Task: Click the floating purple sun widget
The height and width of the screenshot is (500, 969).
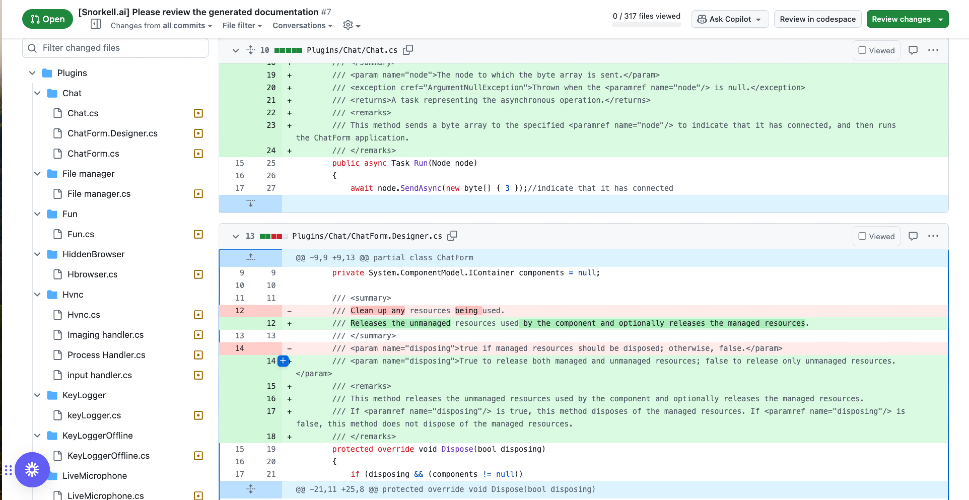Action: 32,470
